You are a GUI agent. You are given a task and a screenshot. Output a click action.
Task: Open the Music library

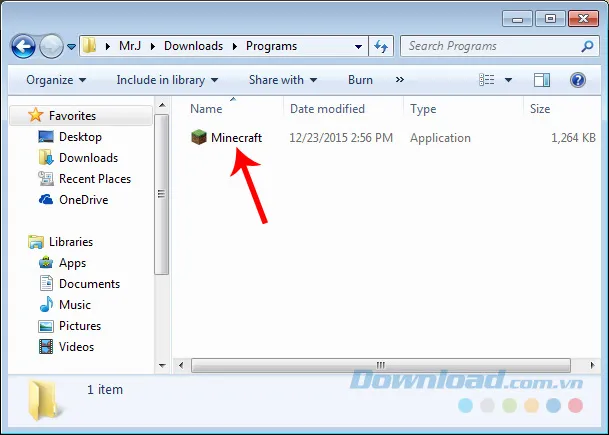point(74,305)
